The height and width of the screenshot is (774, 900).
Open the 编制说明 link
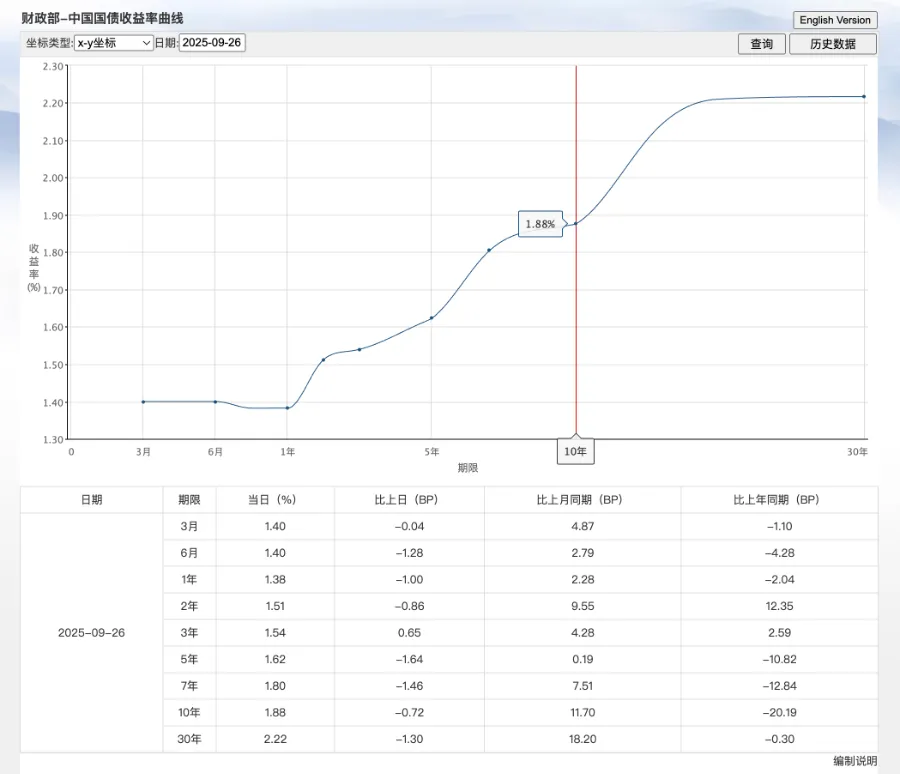pos(855,761)
